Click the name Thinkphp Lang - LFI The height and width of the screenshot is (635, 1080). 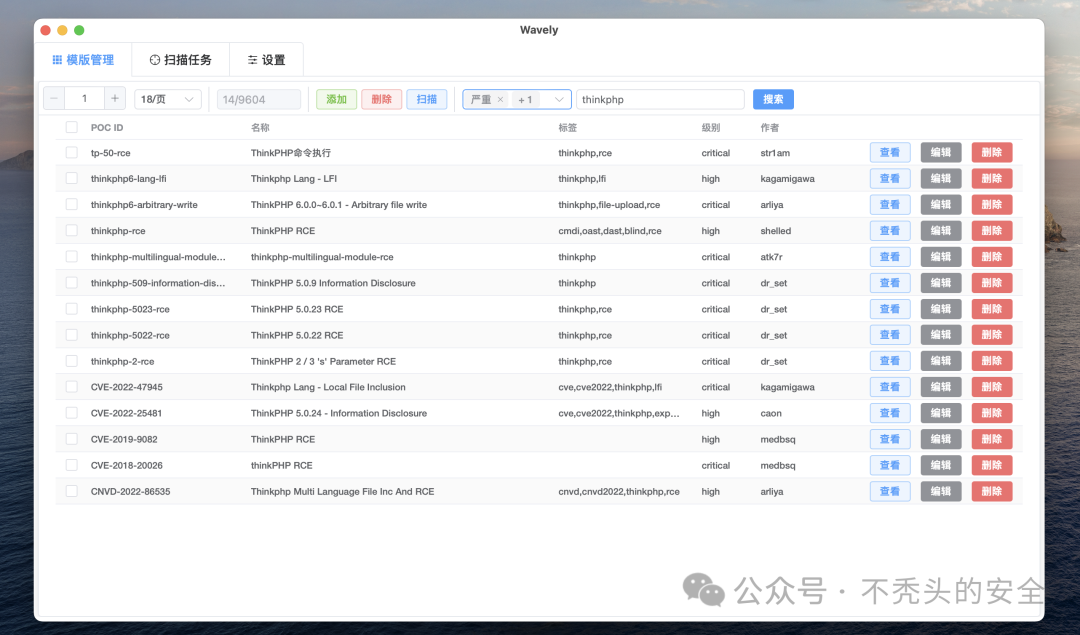294,178
